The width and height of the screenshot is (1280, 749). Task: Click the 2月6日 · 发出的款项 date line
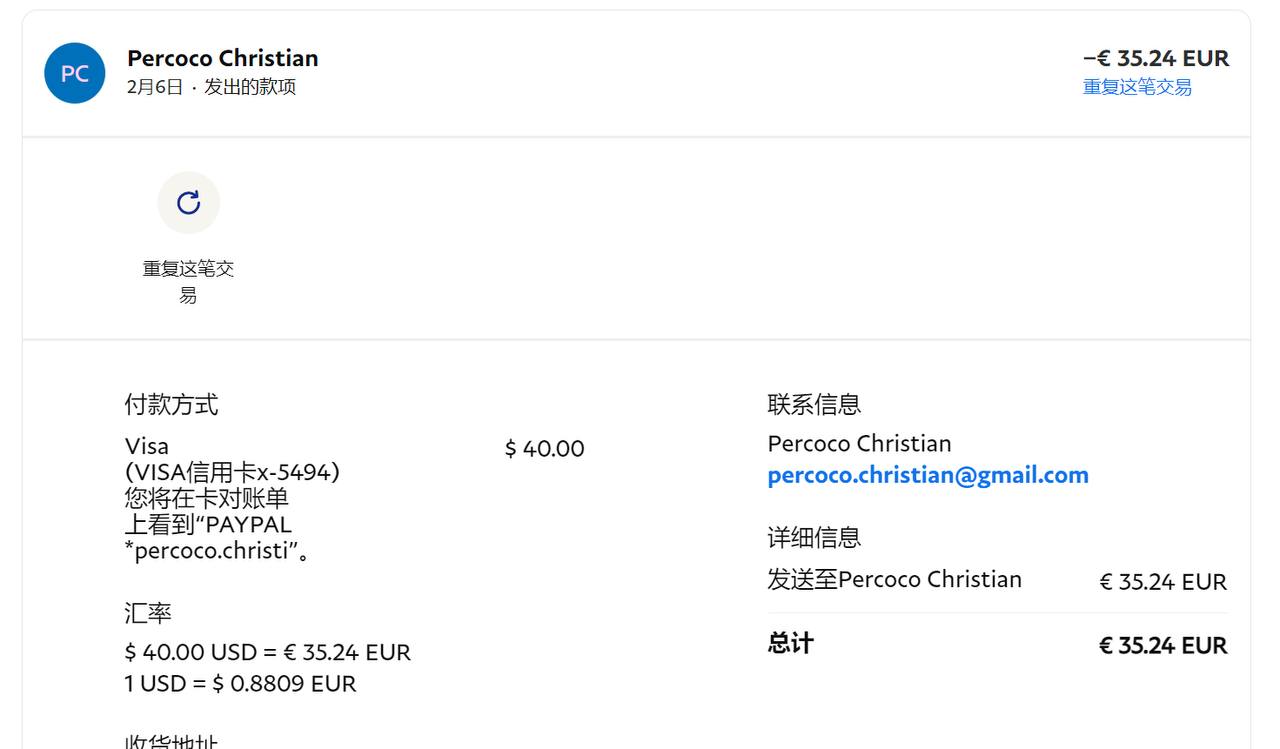coord(212,87)
